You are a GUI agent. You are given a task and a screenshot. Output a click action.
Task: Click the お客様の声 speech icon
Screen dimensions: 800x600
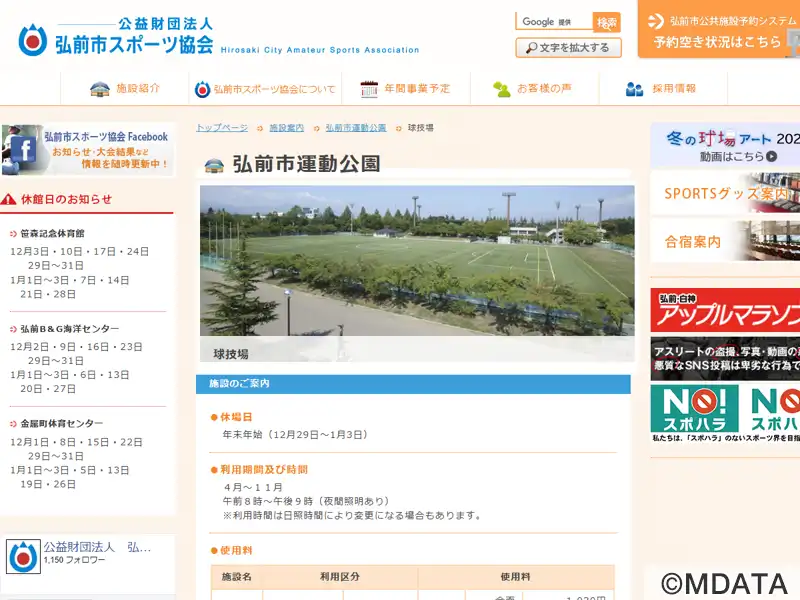pyautogui.click(x=502, y=89)
